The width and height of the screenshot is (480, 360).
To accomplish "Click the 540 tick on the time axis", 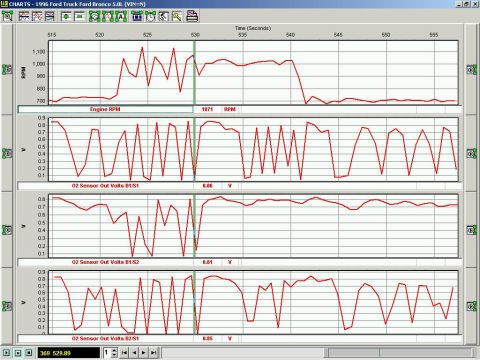I will click(290, 35).
